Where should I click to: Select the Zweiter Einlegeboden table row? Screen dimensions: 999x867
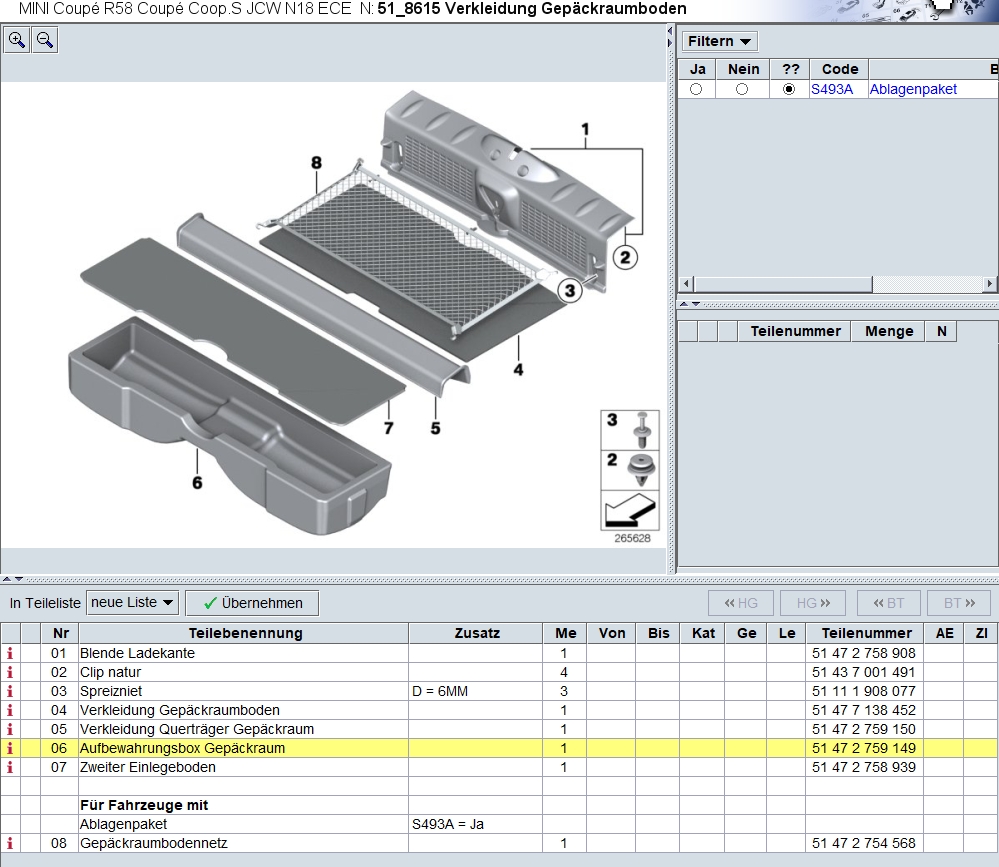point(244,767)
